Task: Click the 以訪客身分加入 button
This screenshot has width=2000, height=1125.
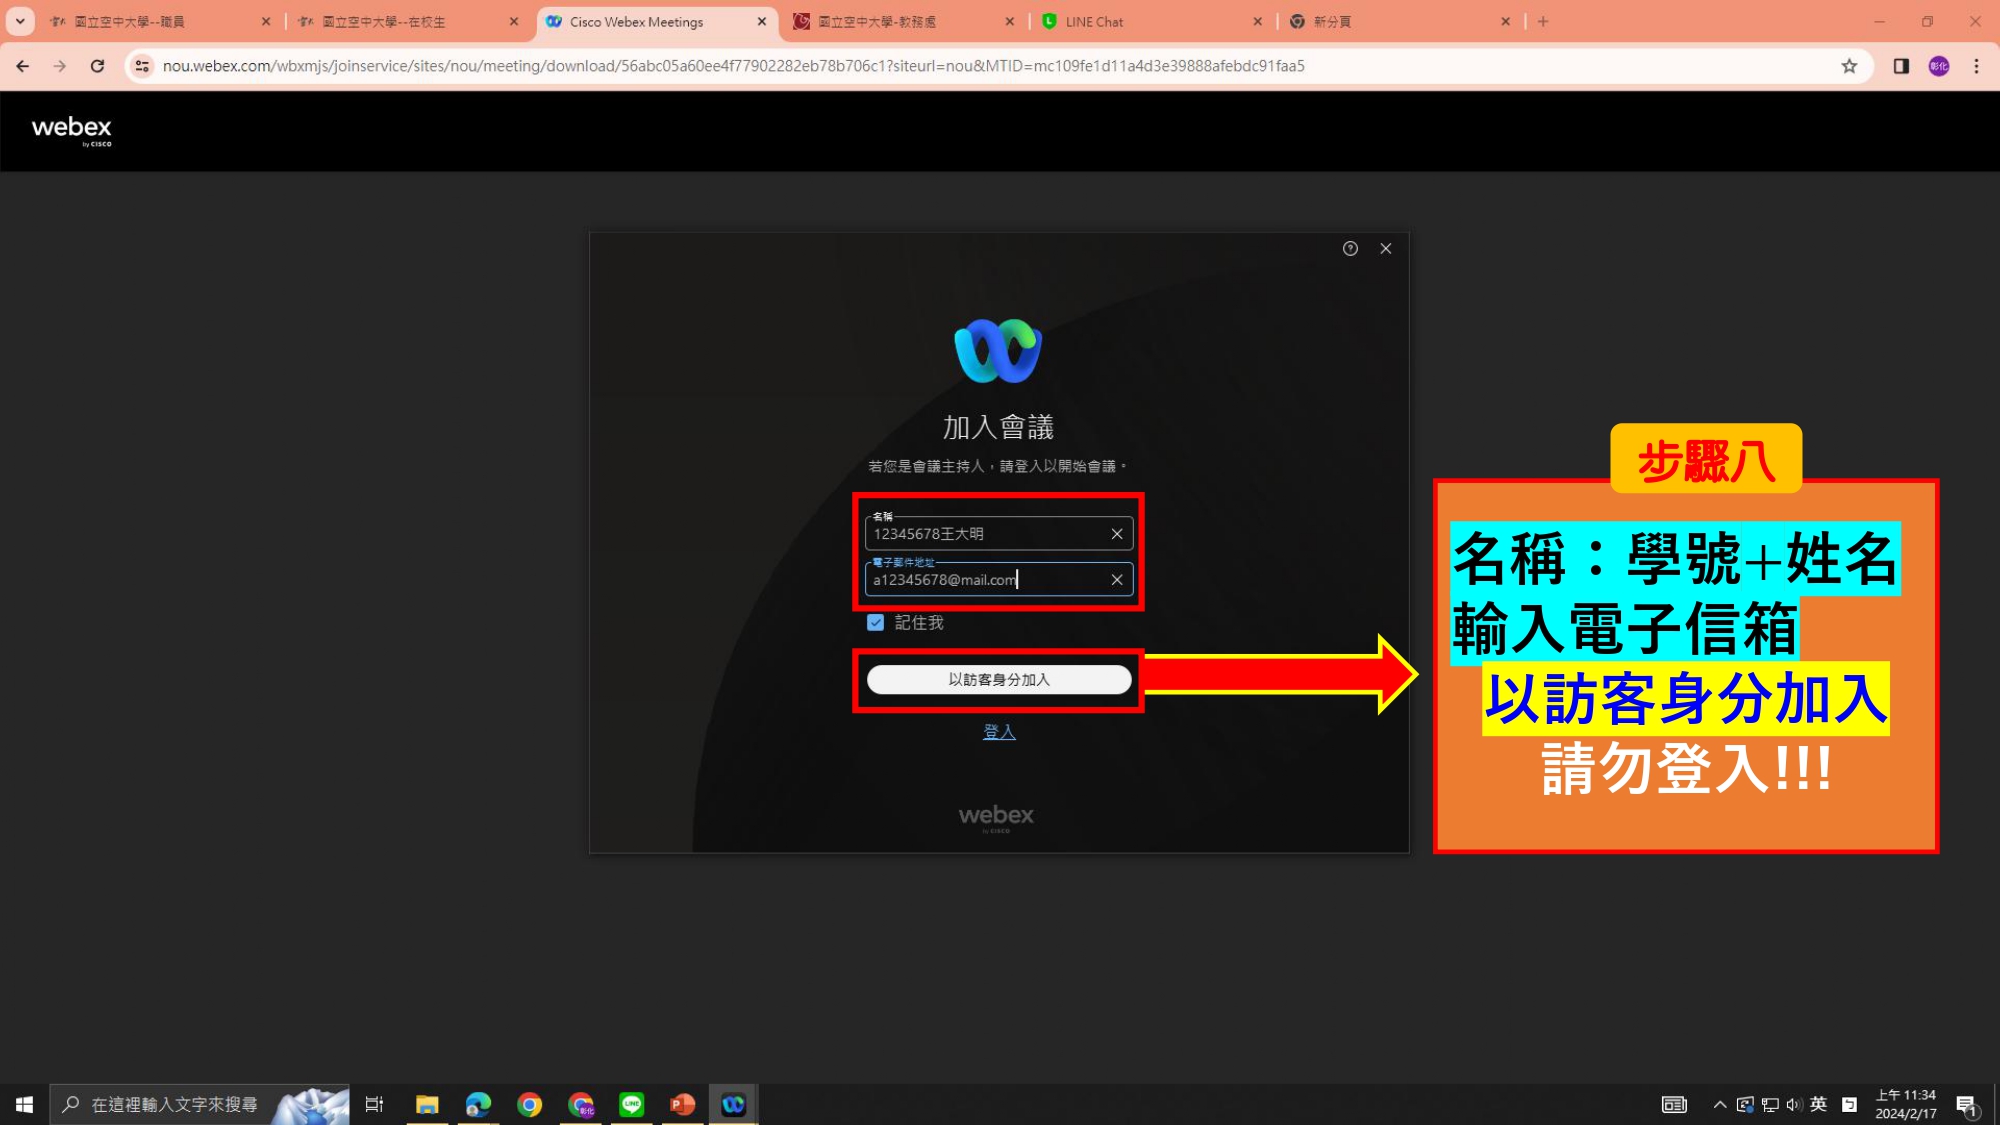Action: click(998, 680)
